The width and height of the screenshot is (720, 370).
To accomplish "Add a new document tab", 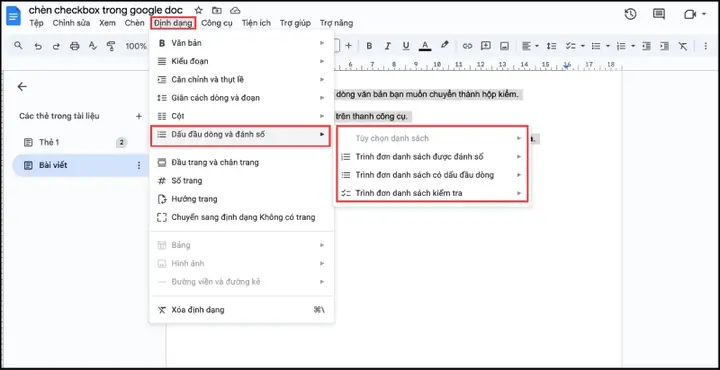I will [139, 116].
